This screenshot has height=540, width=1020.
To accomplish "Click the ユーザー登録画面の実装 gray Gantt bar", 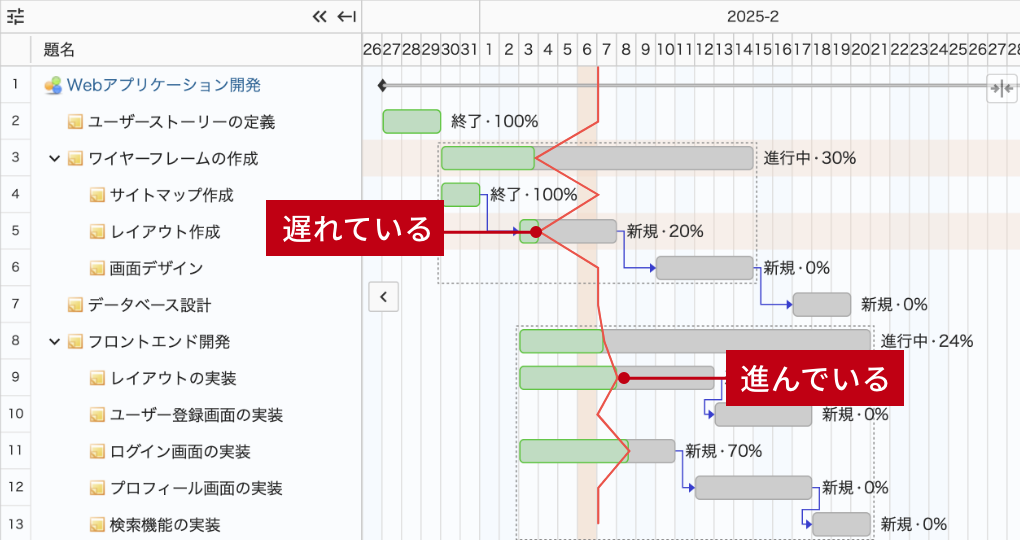I will [x=763, y=416].
